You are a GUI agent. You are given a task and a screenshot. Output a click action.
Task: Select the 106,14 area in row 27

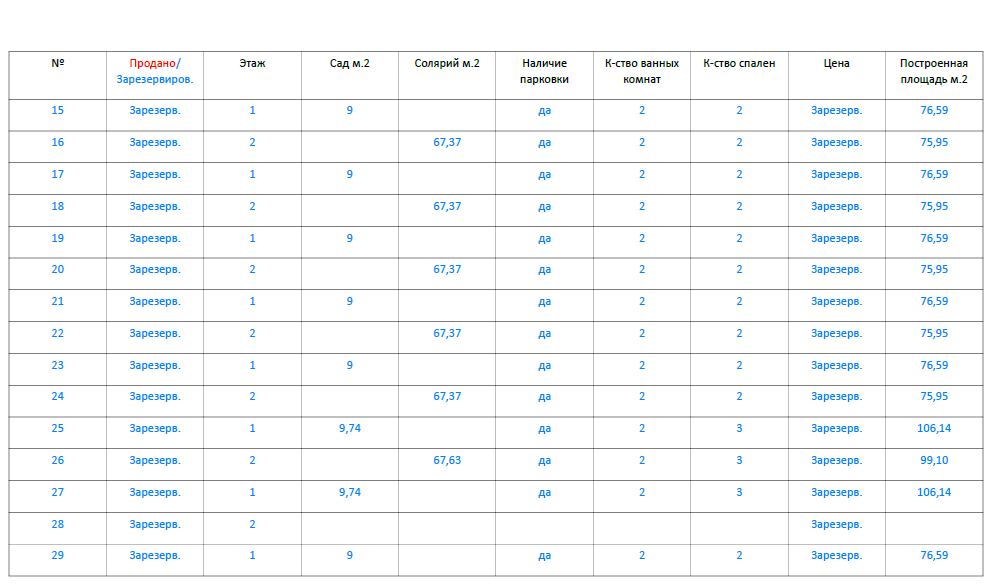point(934,492)
